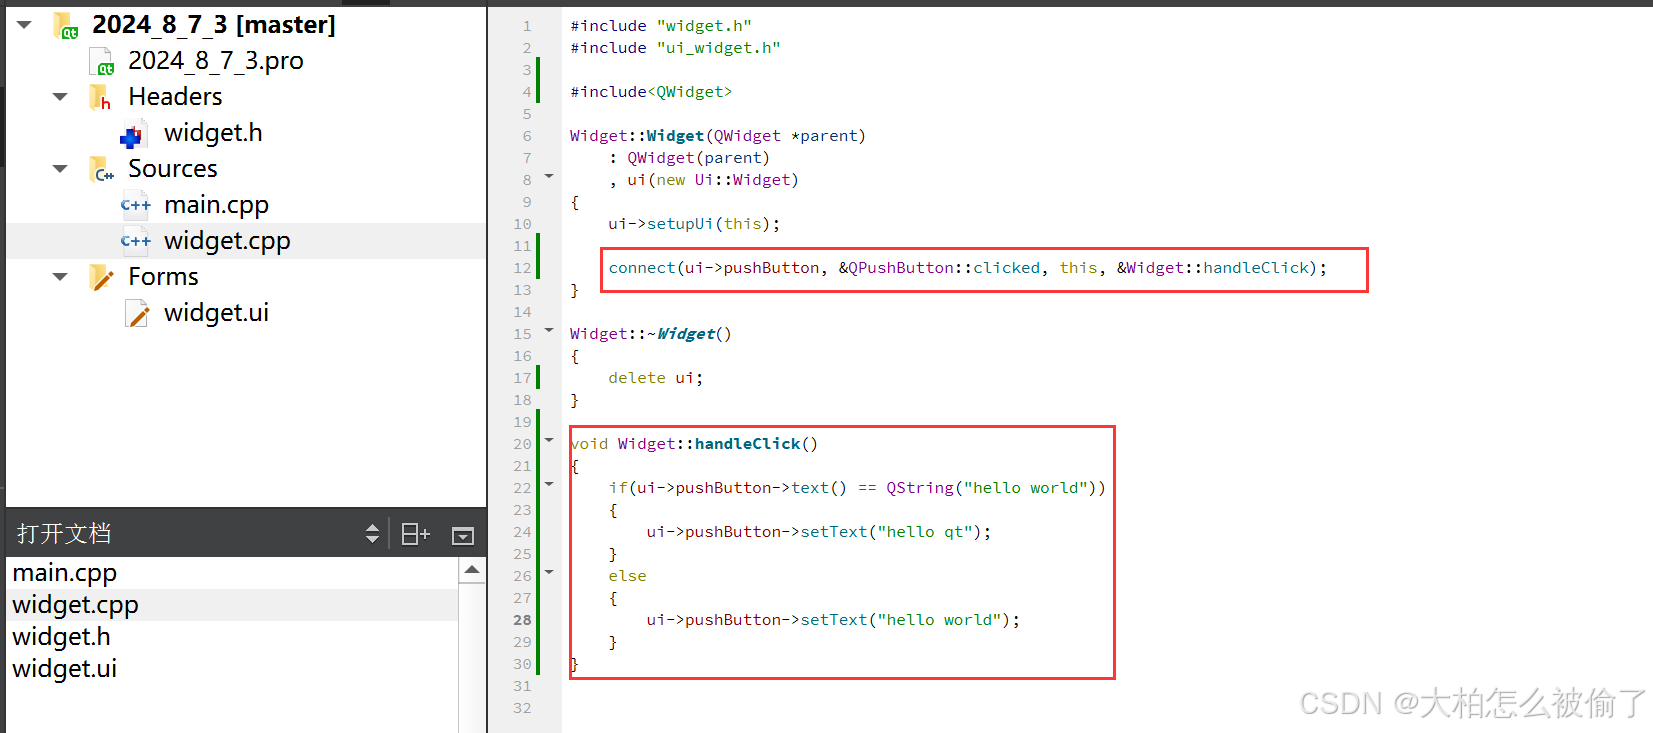Open widget.h under Headers
The height and width of the screenshot is (733, 1653).
[x=213, y=133]
